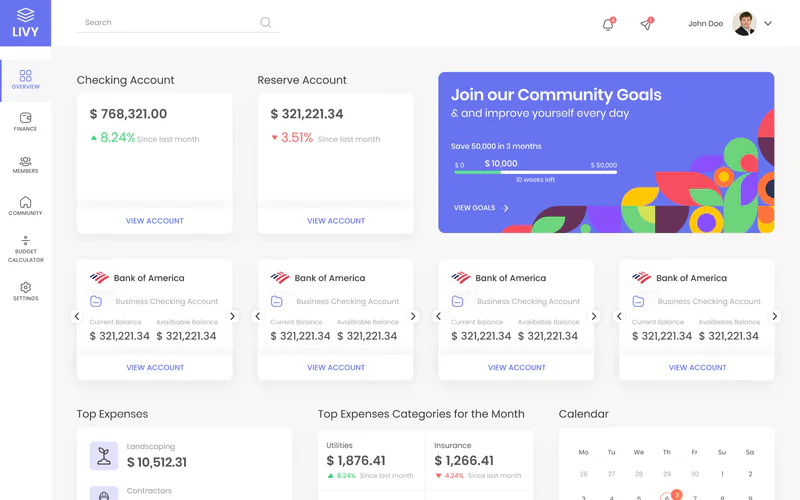View Checking Account details
This screenshot has width=800, height=500.
[155, 221]
